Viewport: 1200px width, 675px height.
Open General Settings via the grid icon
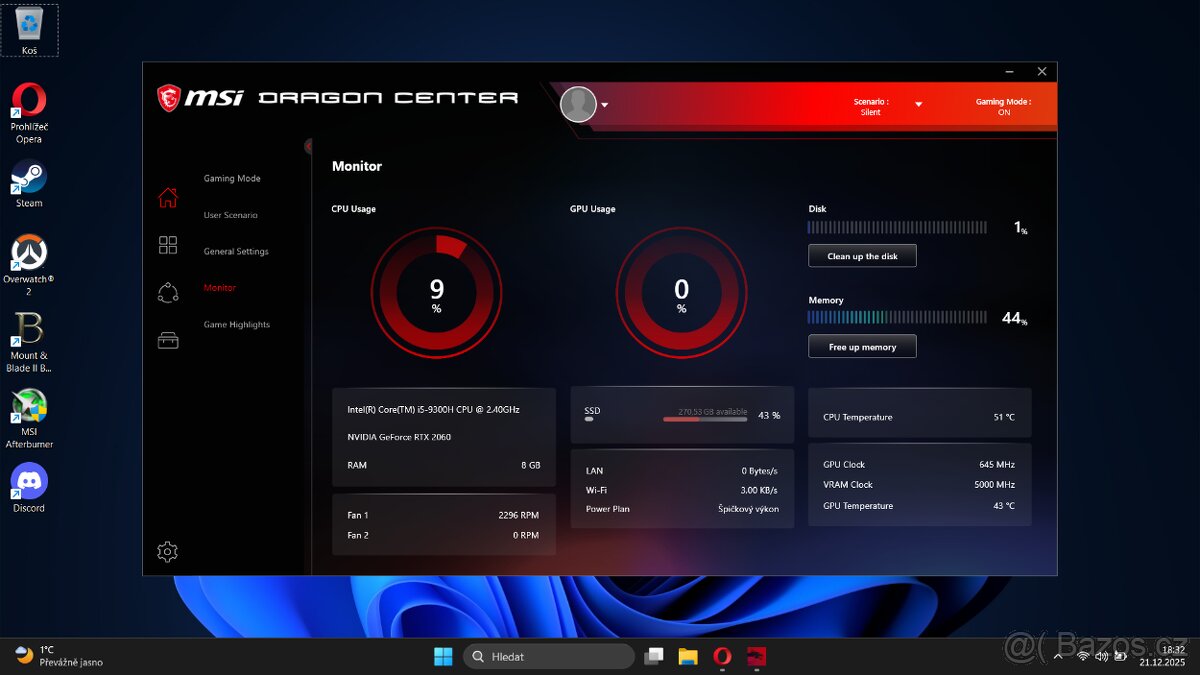pyautogui.click(x=167, y=245)
